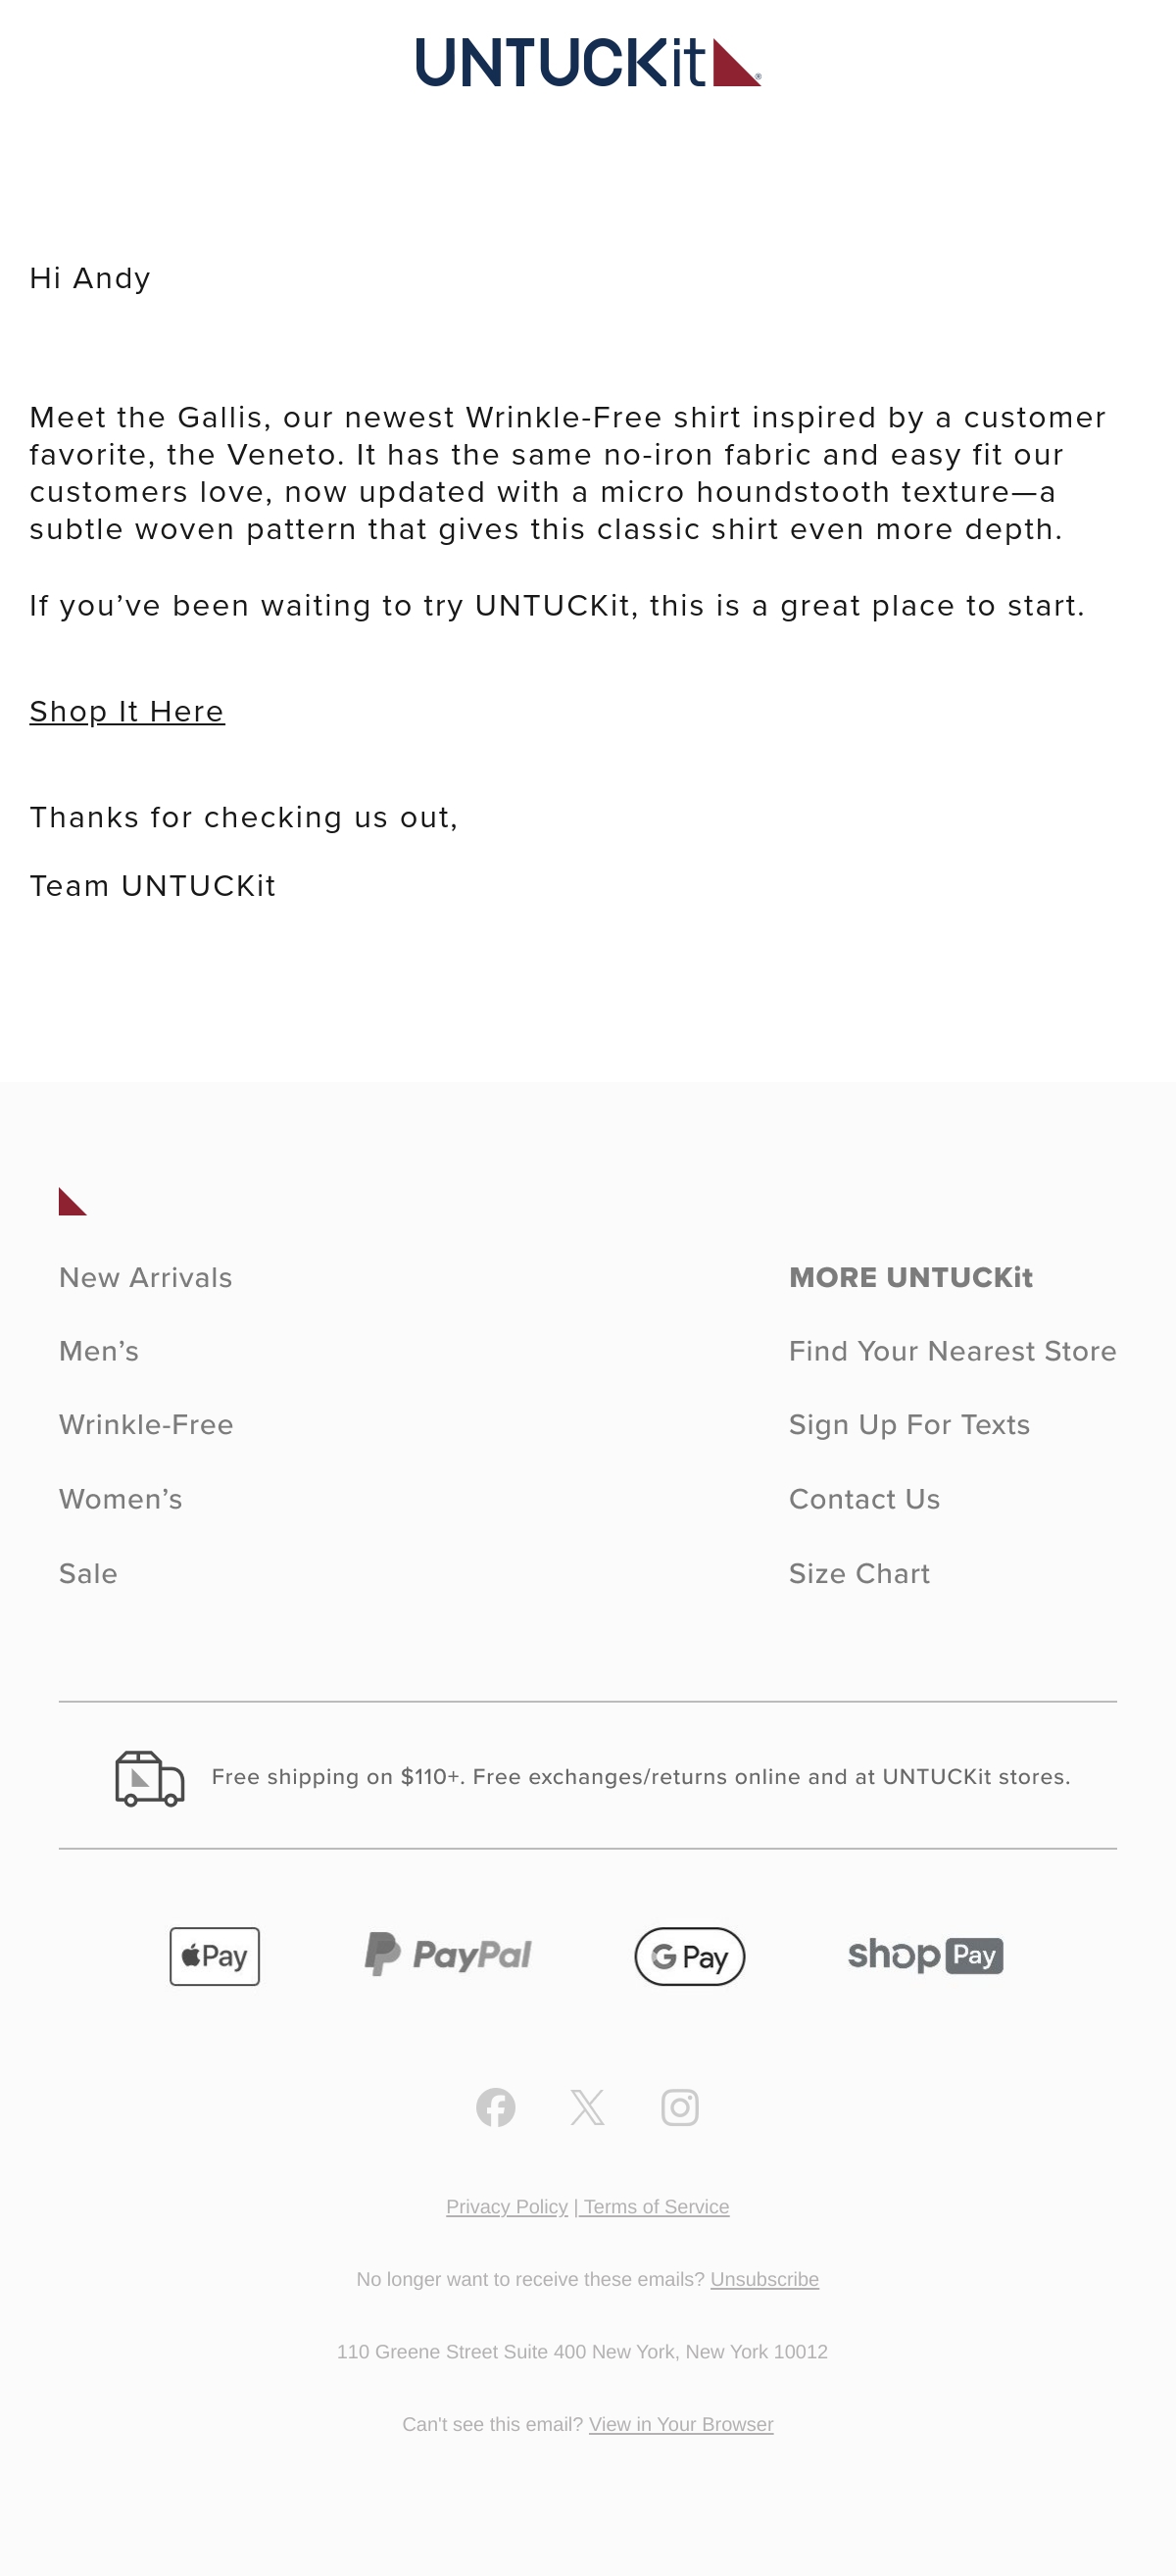Click View in Your Browser
1176x2576 pixels.
click(x=681, y=2424)
